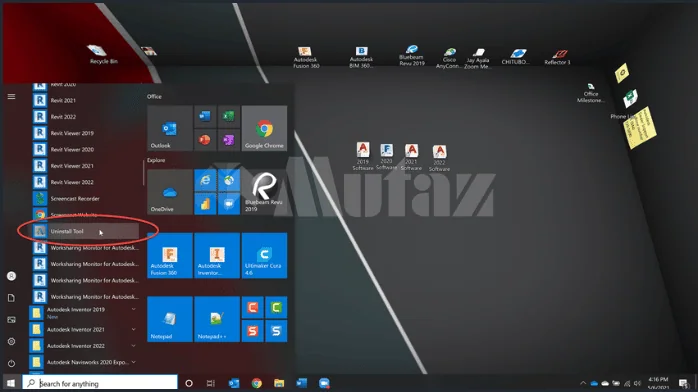Click the Search for anything box
This screenshot has height=392, width=698.
coord(100,383)
